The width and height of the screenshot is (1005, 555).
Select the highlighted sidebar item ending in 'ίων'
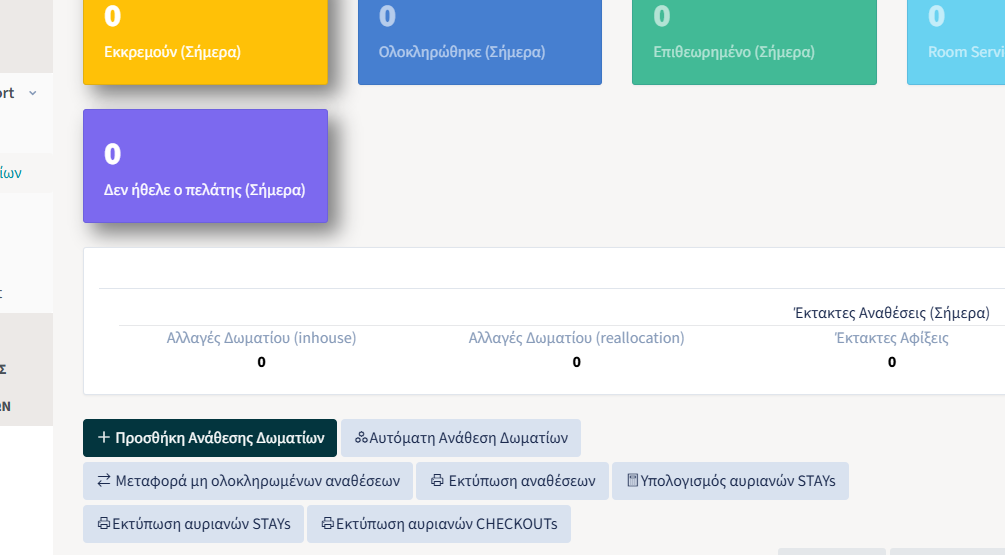tap(11, 173)
